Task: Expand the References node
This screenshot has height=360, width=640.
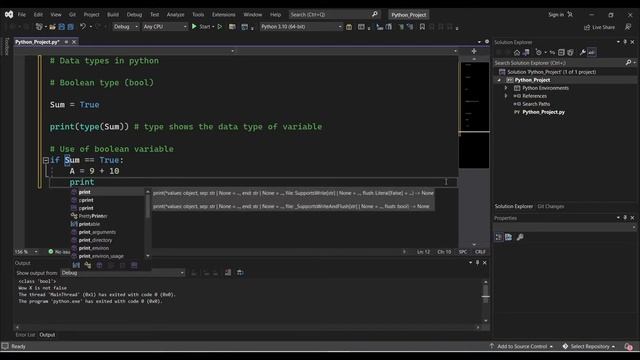Action: pyautogui.click(x=506, y=96)
